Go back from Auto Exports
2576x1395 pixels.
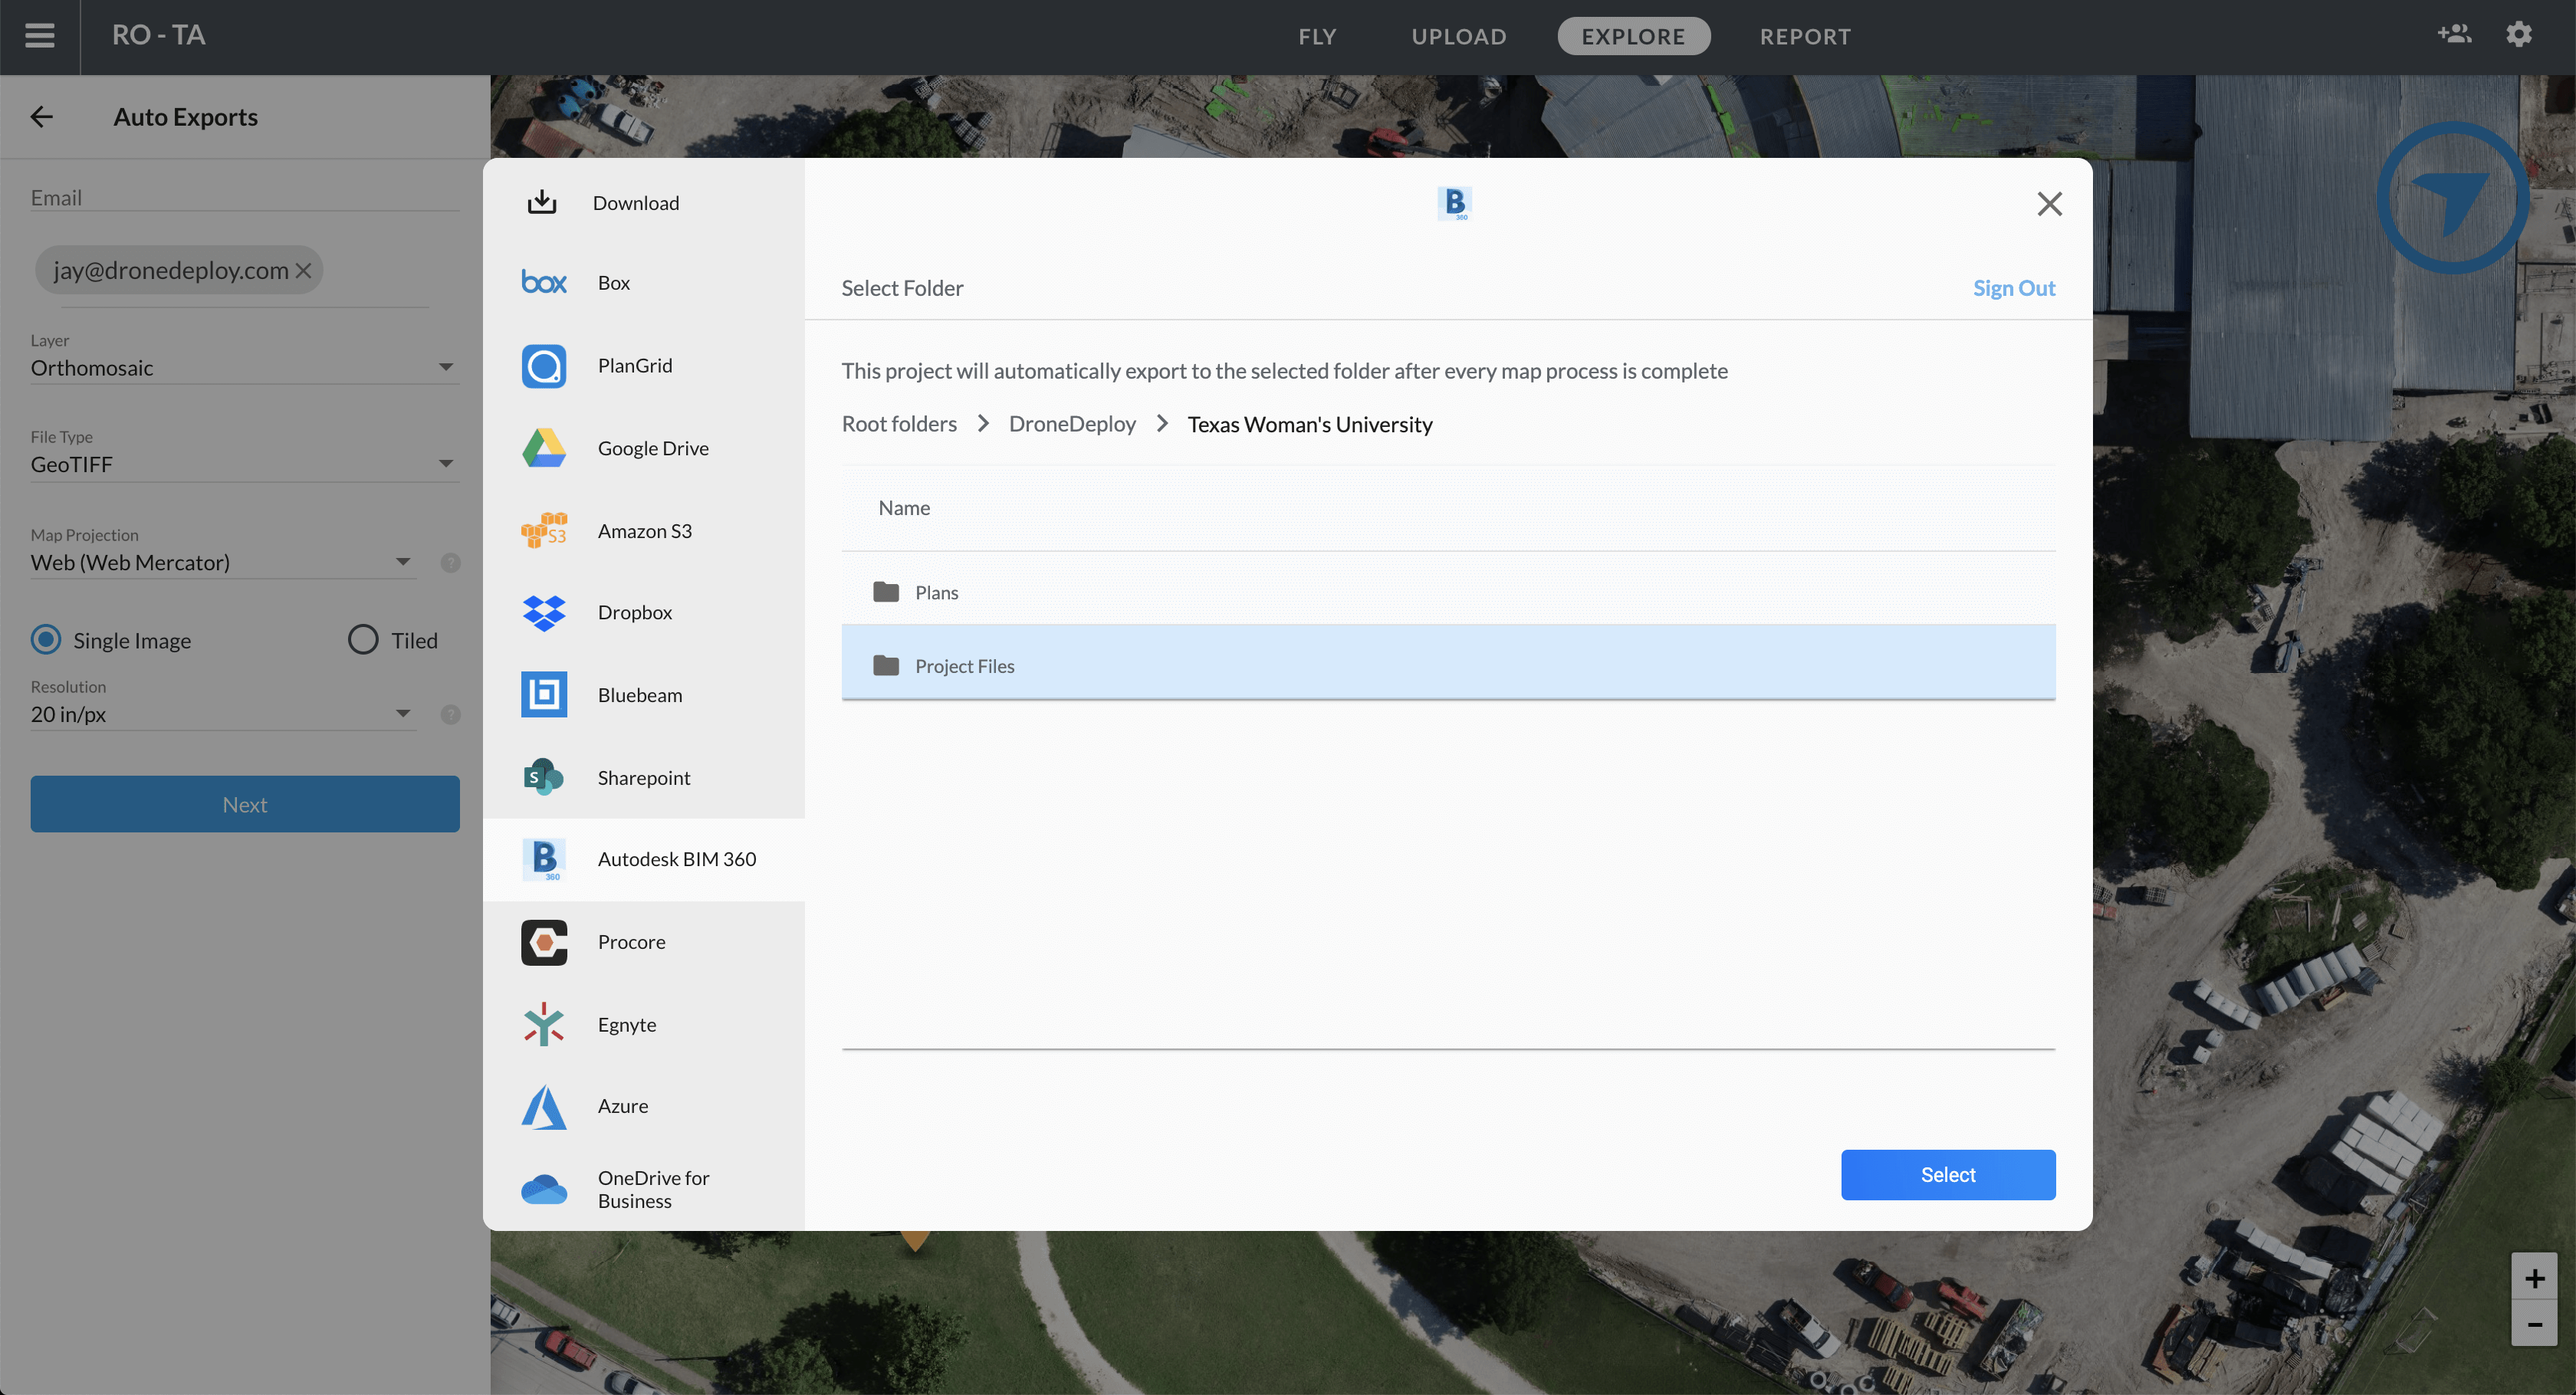tap(41, 117)
